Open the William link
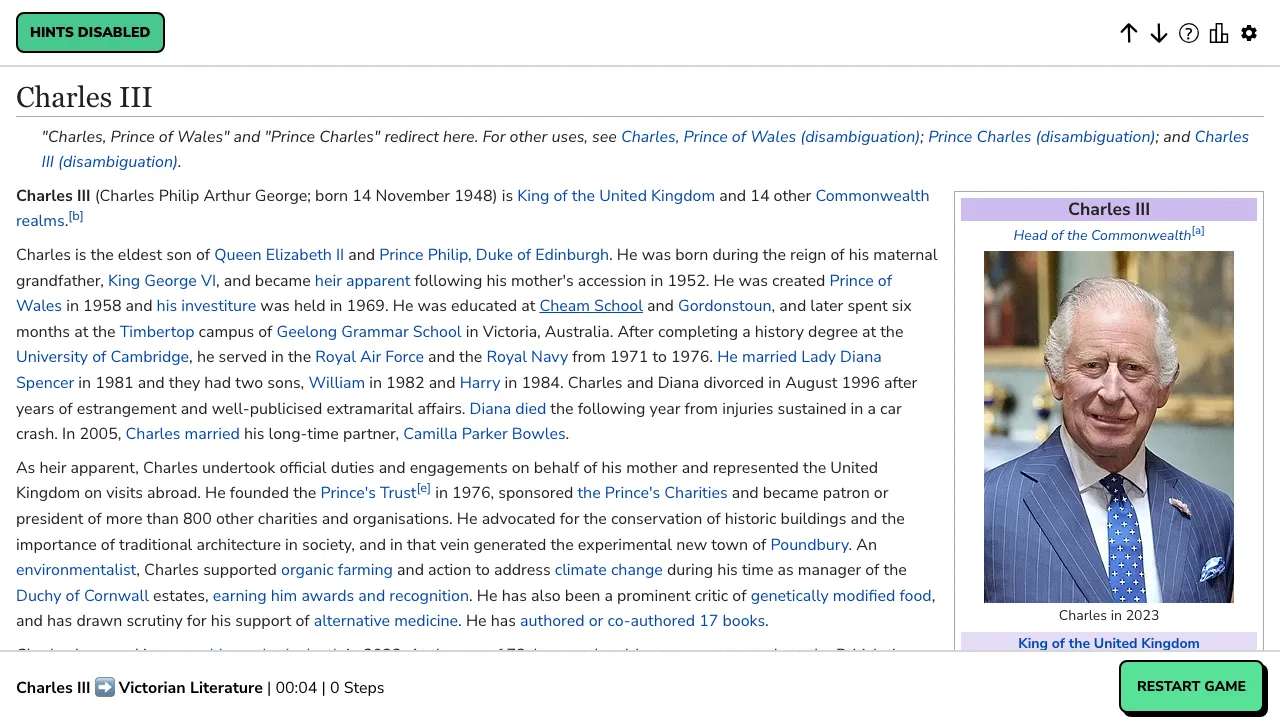The width and height of the screenshot is (1280, 720). 336,383
